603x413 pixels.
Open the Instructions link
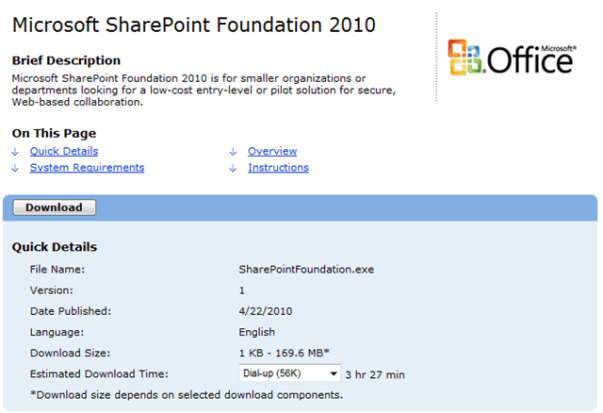click(x=278, y=167)
